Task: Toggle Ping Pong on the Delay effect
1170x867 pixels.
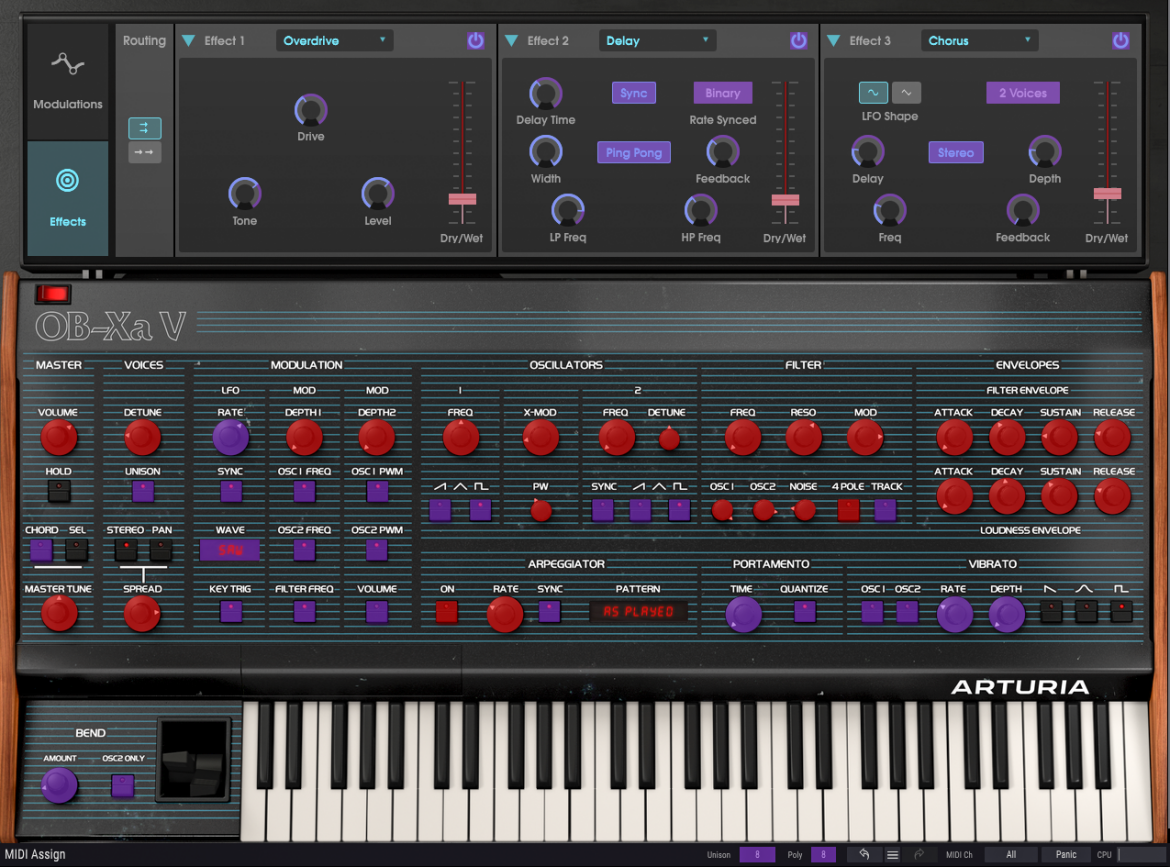Action: point(634,152)
